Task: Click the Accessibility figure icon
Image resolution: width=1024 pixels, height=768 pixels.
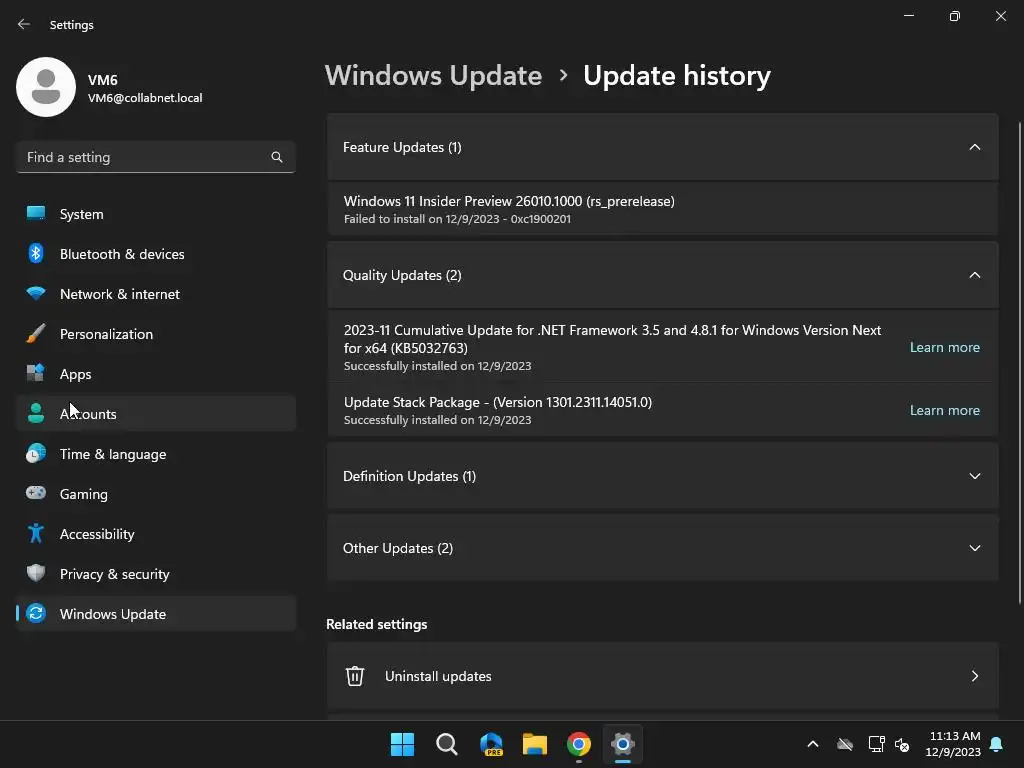Action: (36, 534)
